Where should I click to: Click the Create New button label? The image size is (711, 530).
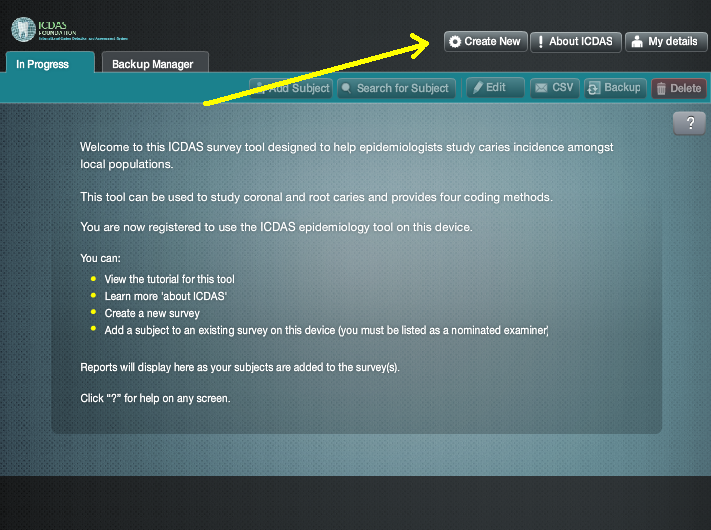pyautogui.click(x=492, y=41)
